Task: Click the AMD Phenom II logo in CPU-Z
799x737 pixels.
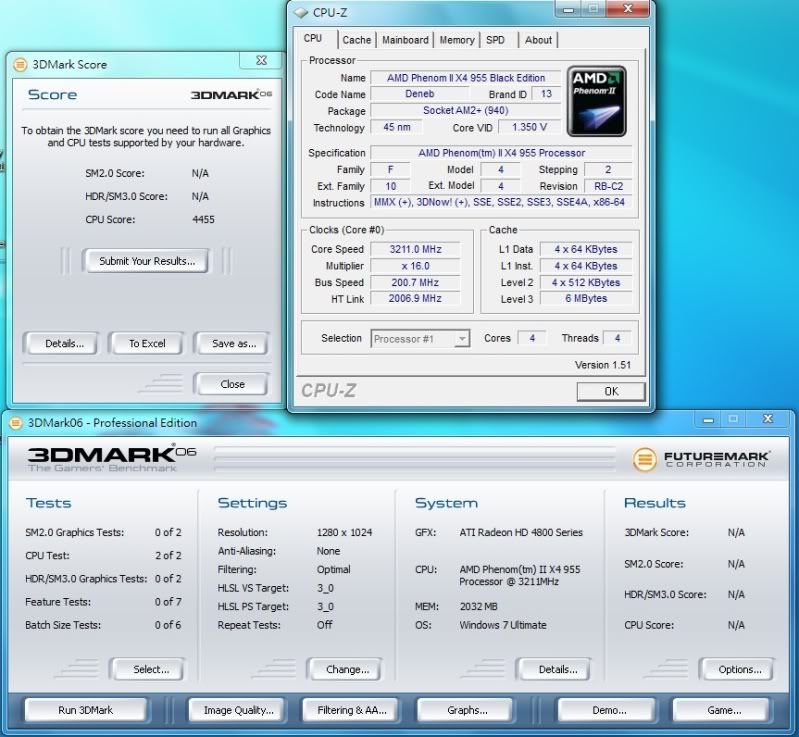Action: pyautogui.click(x=596, y=101)
